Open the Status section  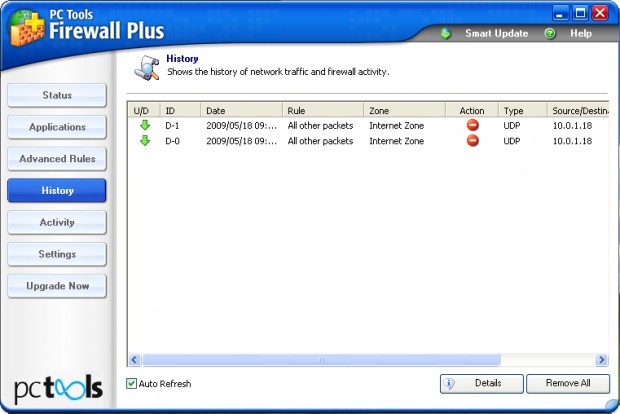coord(57,95)
